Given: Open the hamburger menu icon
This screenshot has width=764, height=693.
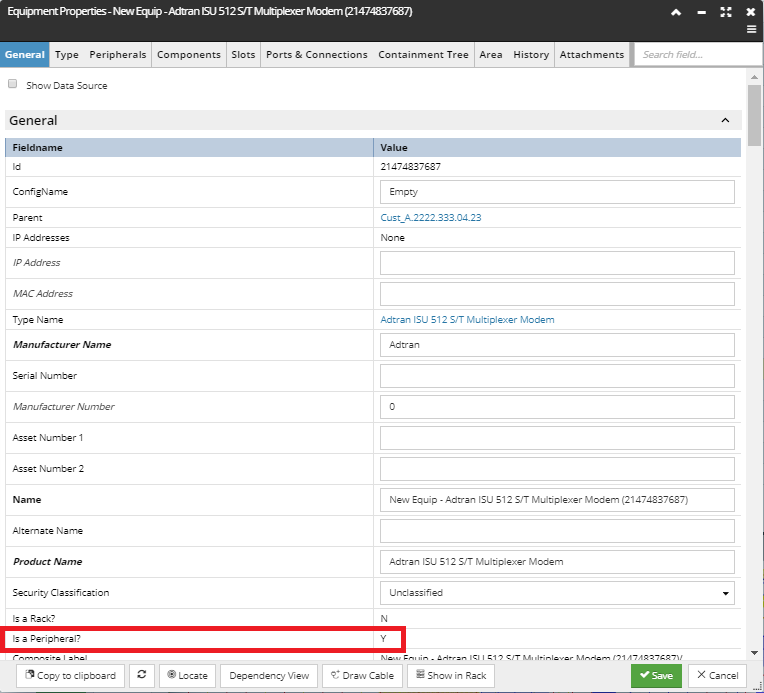Looking at the screenshot, I should tap(751, 29).
